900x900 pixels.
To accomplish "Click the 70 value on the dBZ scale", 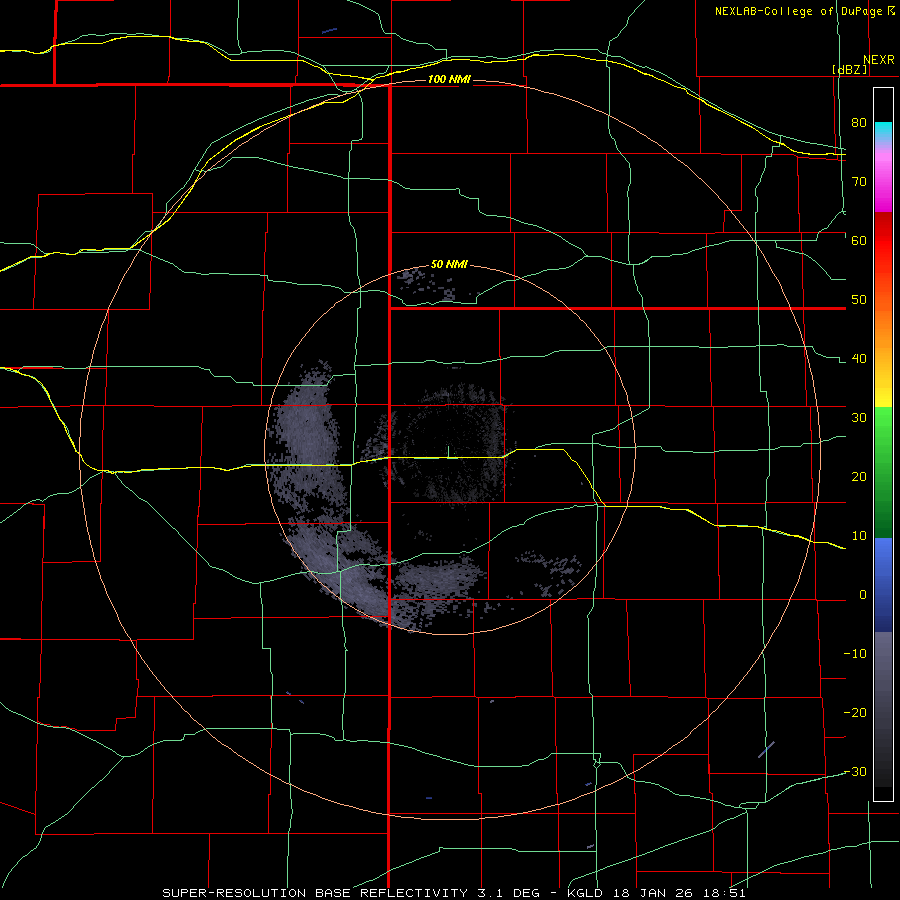I will coord(859,181).
